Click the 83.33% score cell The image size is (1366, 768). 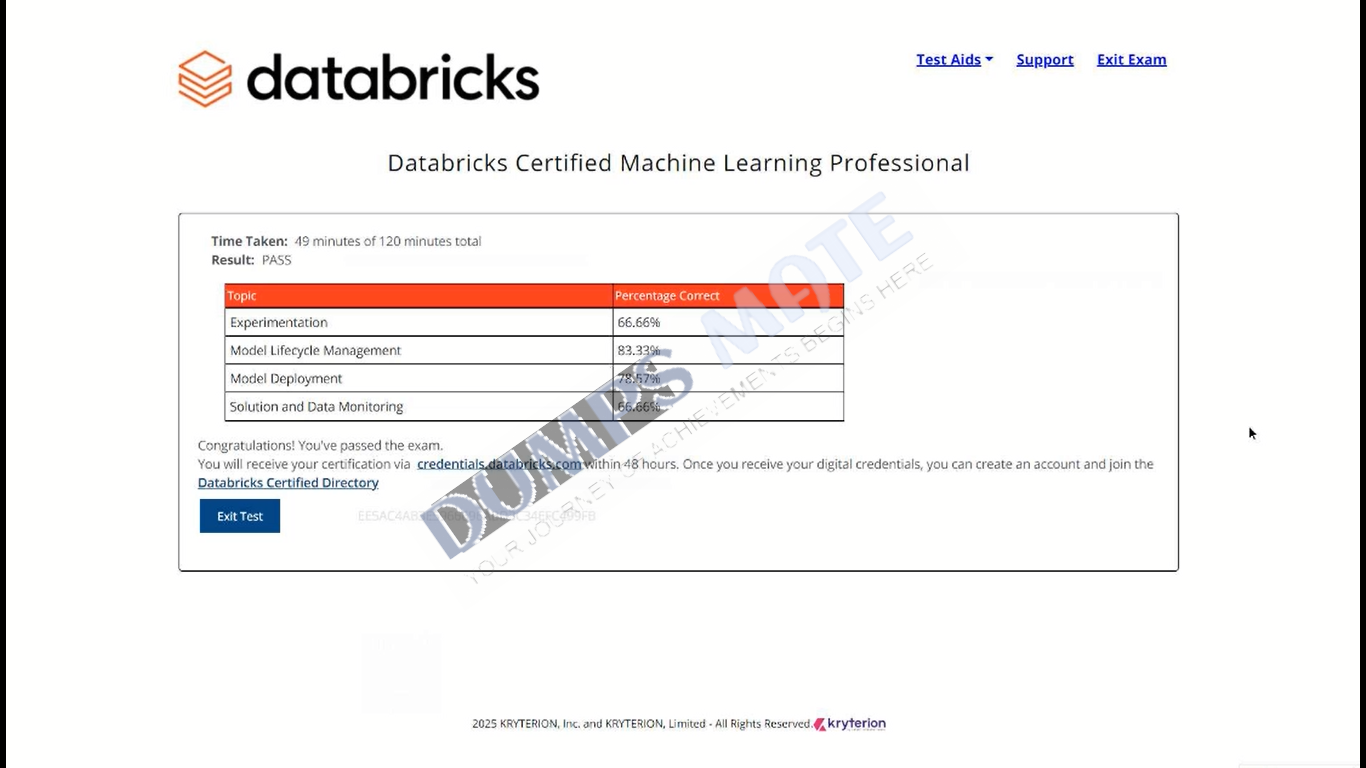(x=728, y=351)
